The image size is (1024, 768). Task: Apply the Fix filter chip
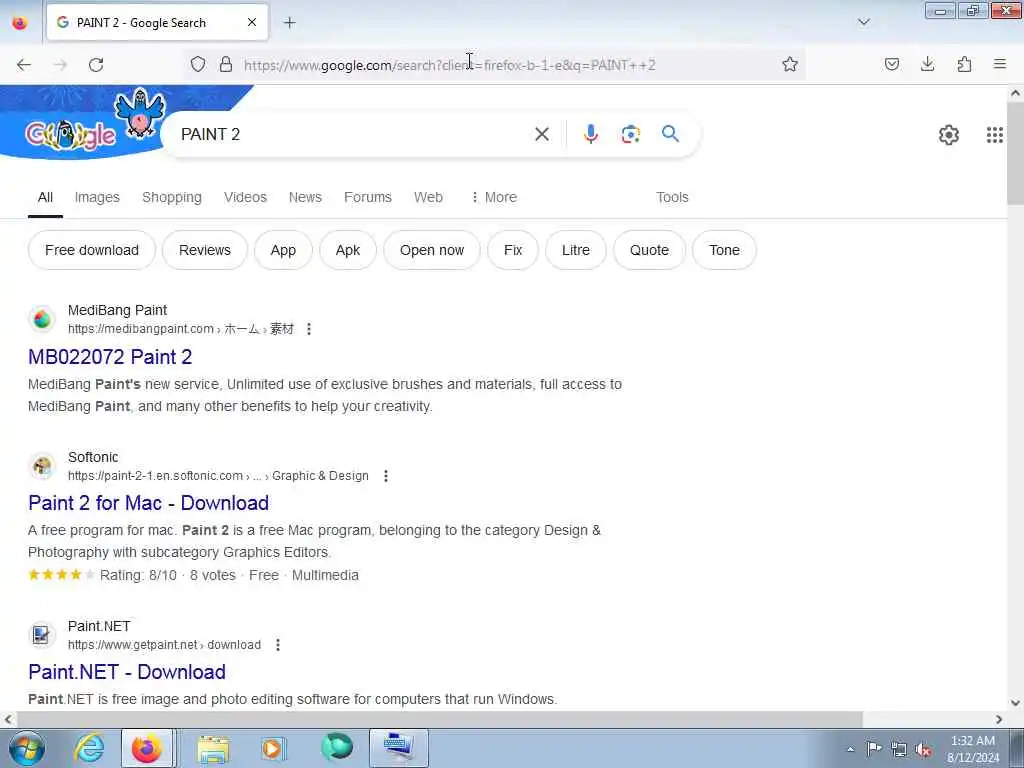513,250
